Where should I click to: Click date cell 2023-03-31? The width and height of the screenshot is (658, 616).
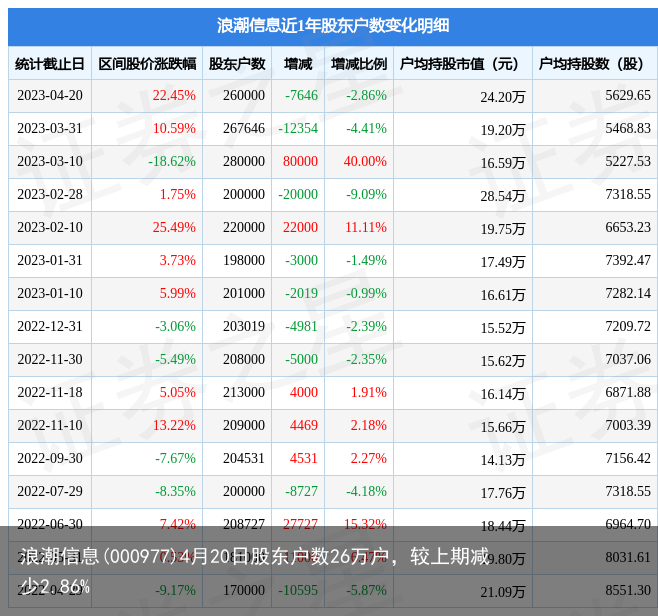(x=50, y=128)
